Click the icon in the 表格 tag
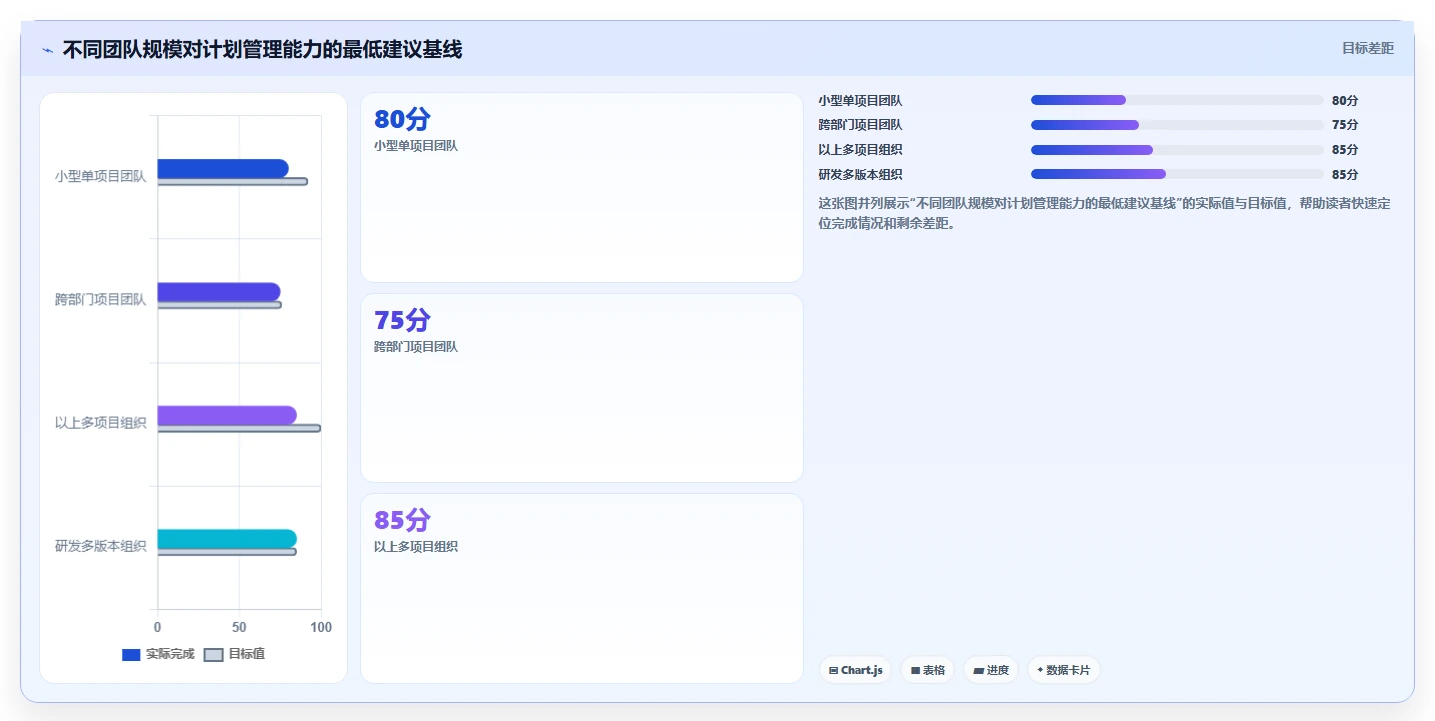The height and width of the screenshot is (721, 1435). 915,670
